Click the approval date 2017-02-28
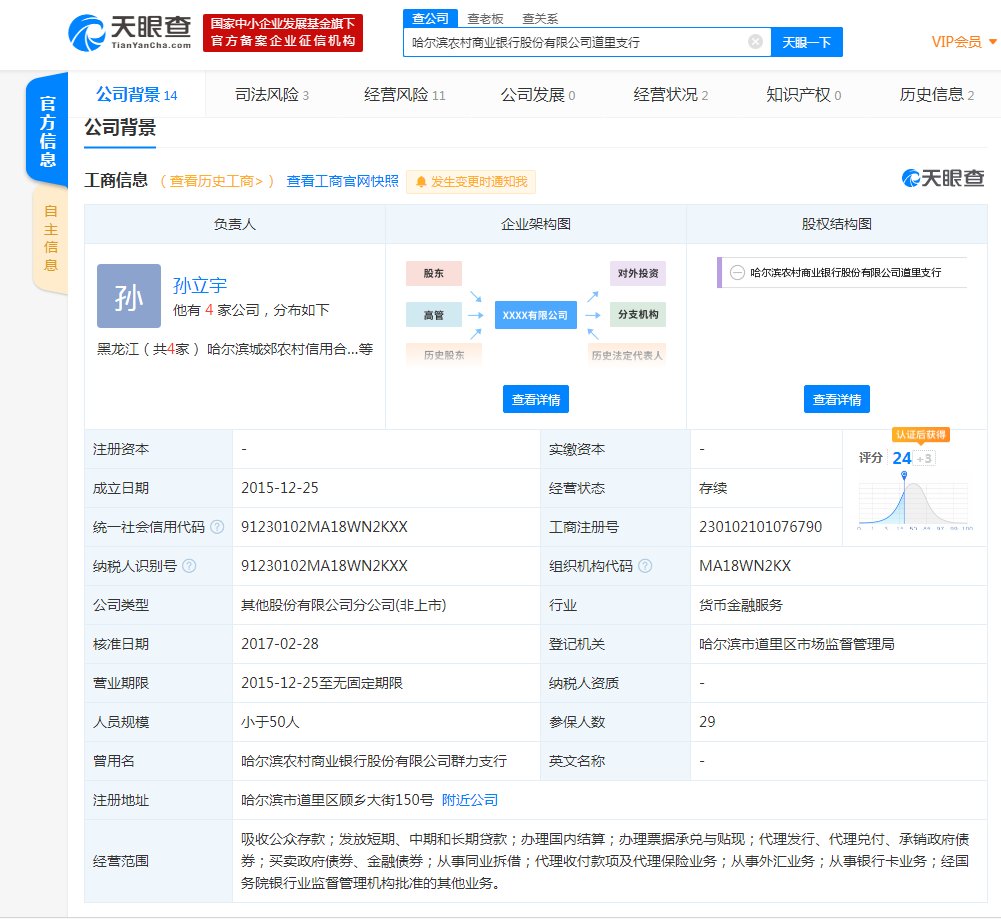Screen dimensions: 1001x919 (x=280, y=644)
